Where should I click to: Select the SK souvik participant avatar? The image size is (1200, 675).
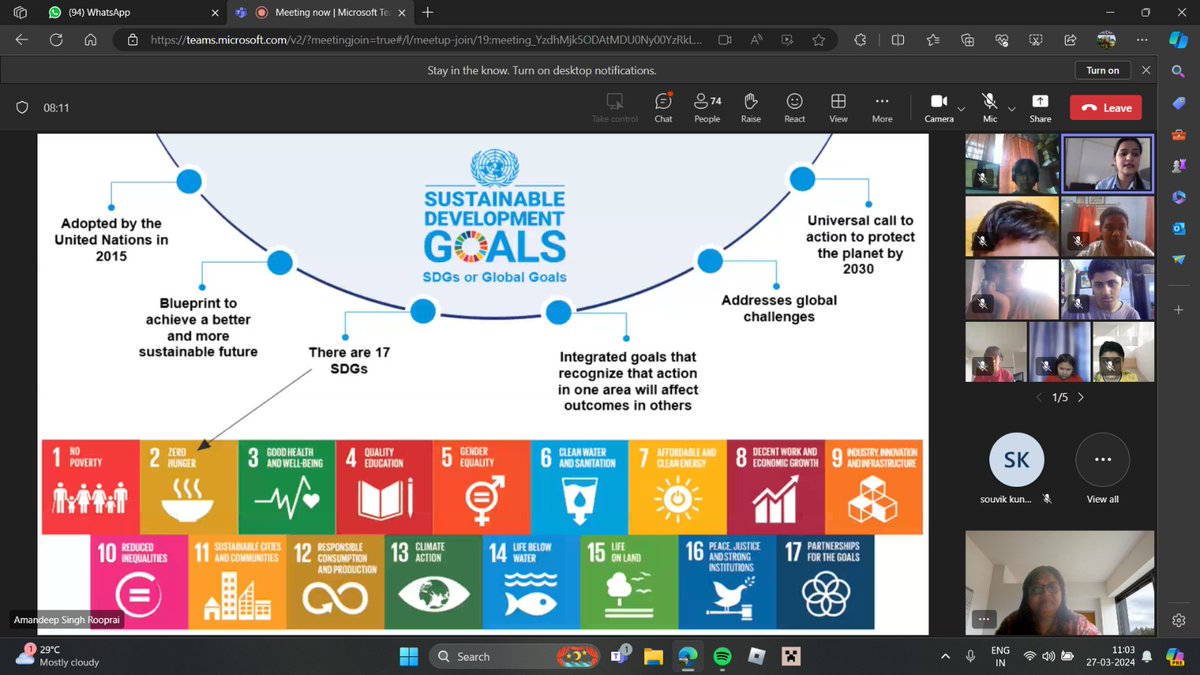pos(1017,461)
